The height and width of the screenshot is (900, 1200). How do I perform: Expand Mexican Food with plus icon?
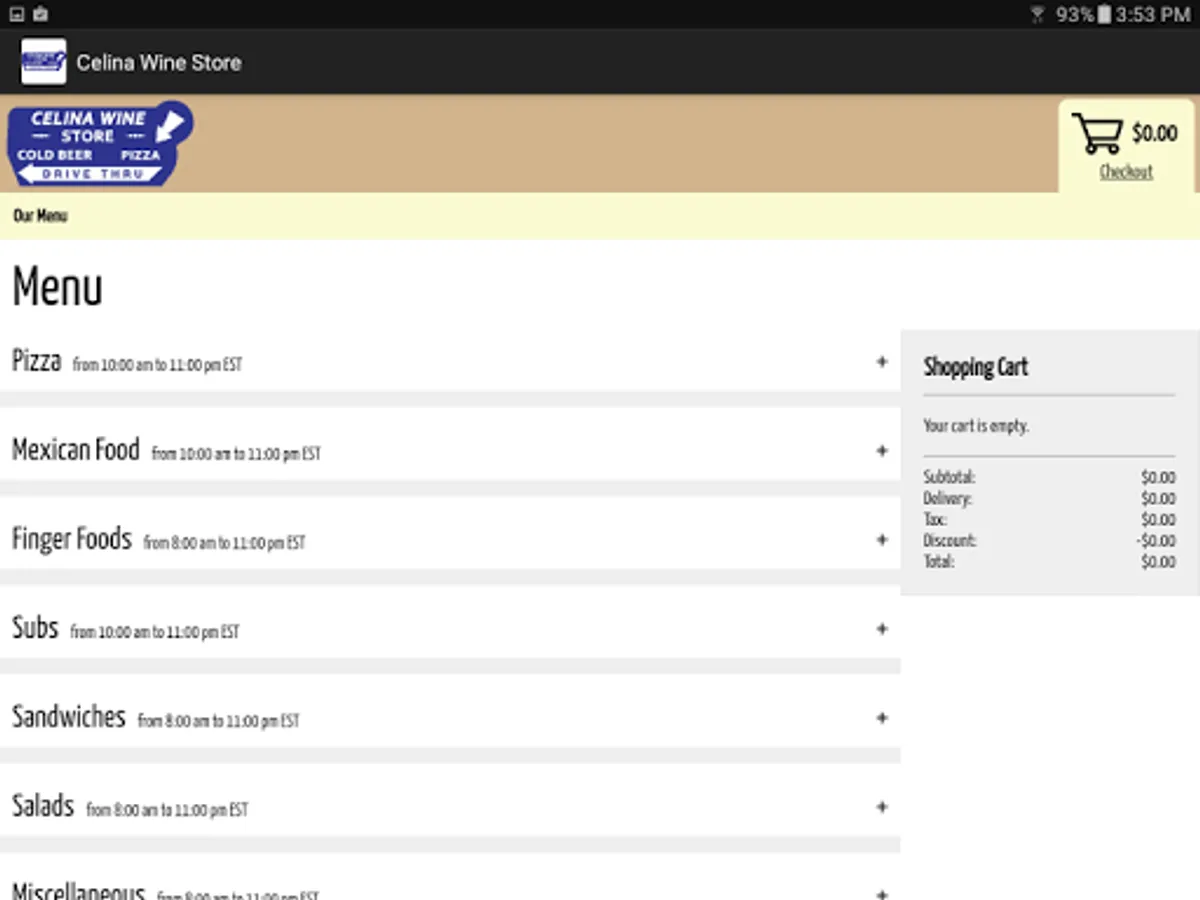click(x=882, y=451)
